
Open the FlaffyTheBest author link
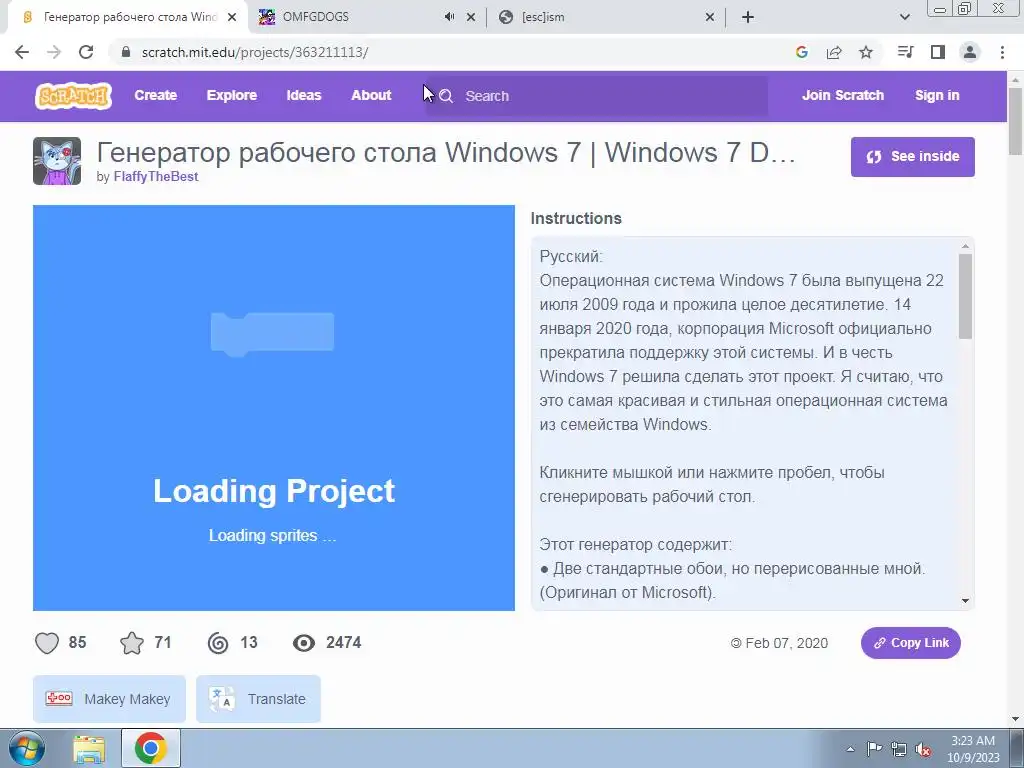pyautogui.click(x=155, y=176)
